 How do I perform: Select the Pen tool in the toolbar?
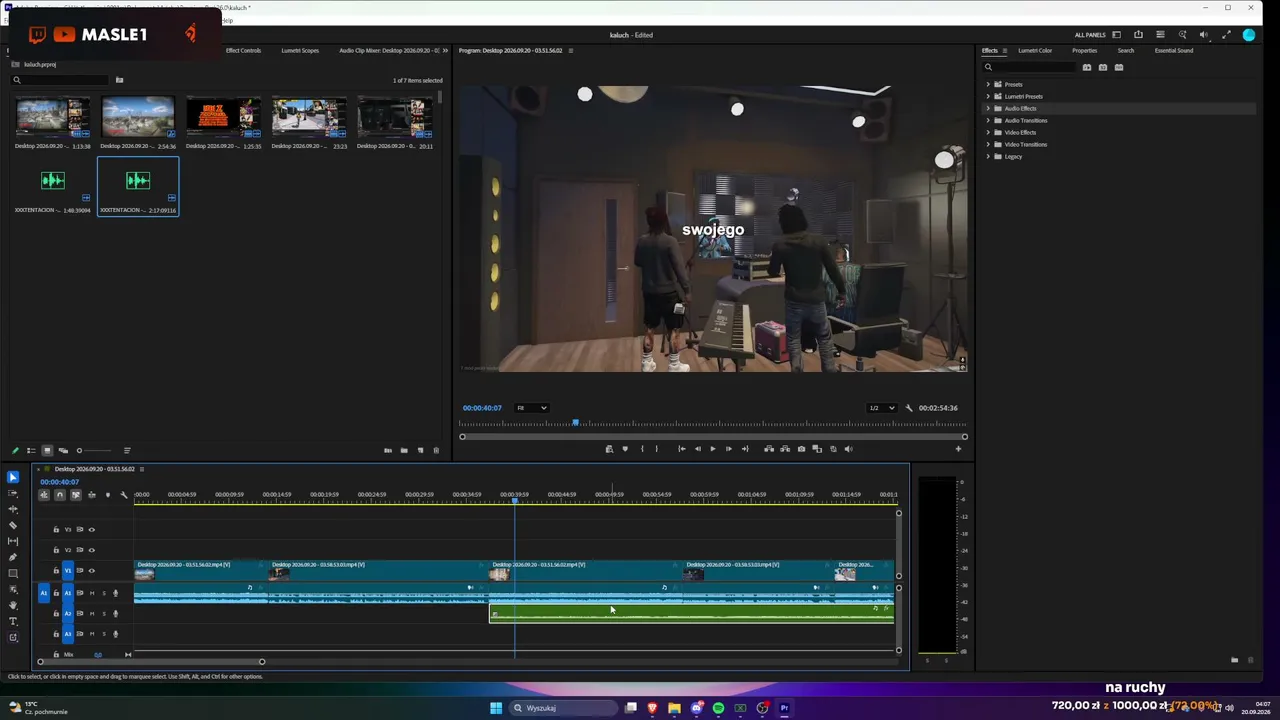[13, 557]
